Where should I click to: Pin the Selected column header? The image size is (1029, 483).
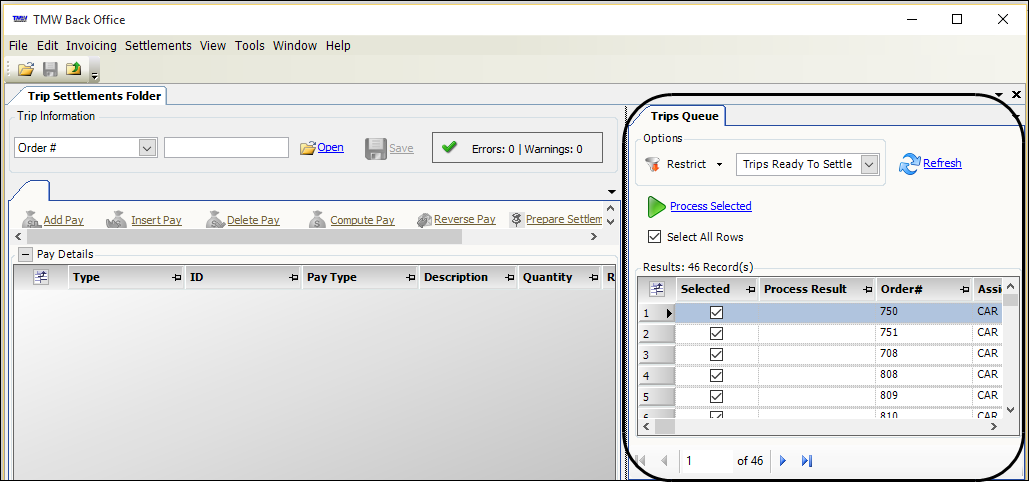(750, 290)
